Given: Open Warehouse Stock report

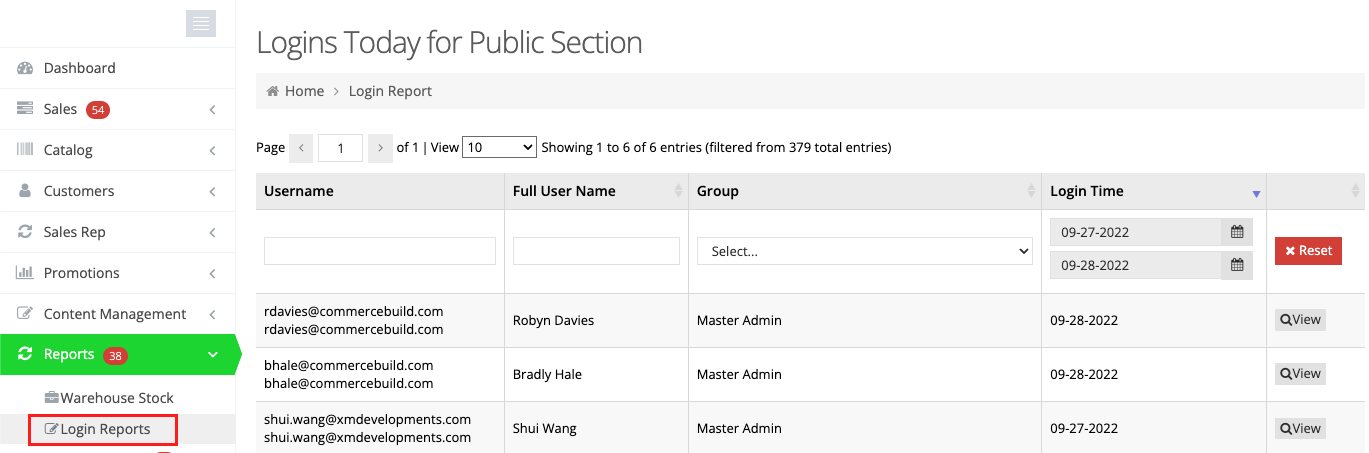Looking at the screenshot, I should [116, 398].
